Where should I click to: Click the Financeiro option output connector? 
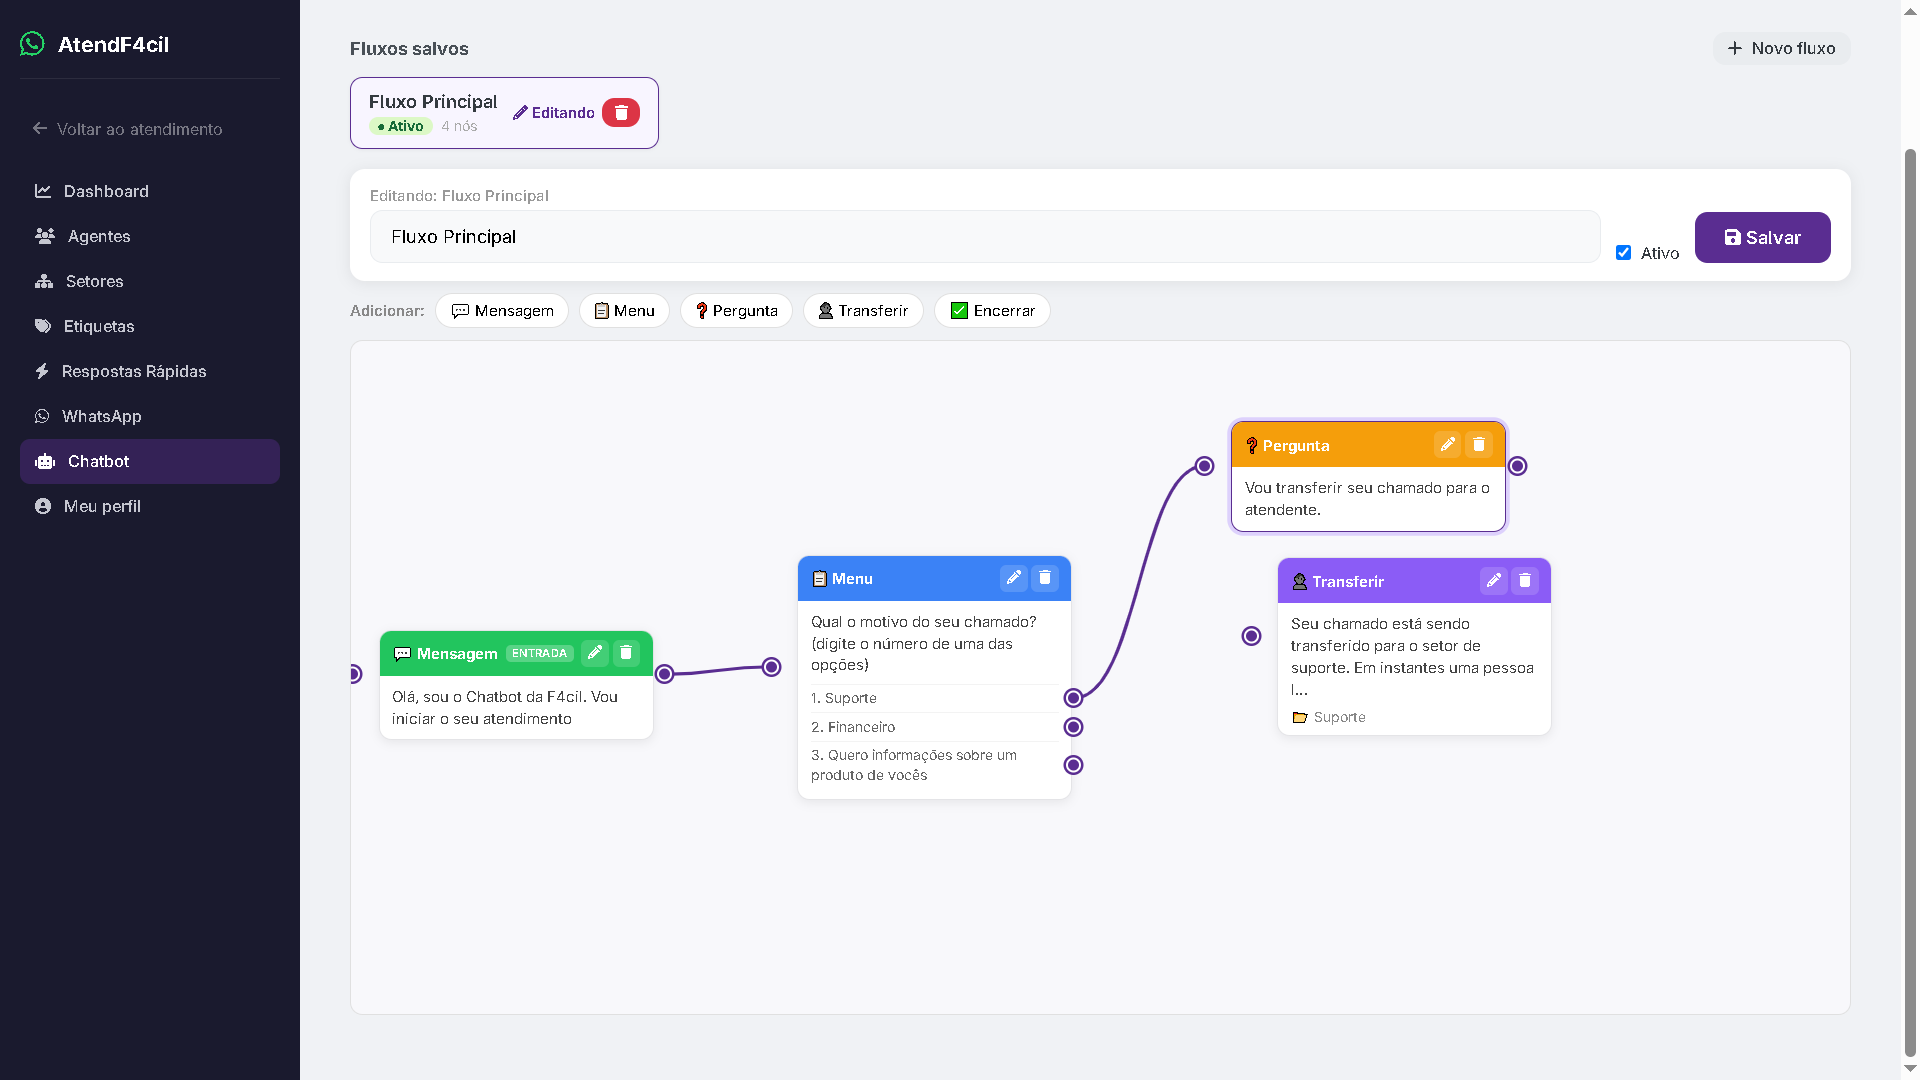(1073, 727)
